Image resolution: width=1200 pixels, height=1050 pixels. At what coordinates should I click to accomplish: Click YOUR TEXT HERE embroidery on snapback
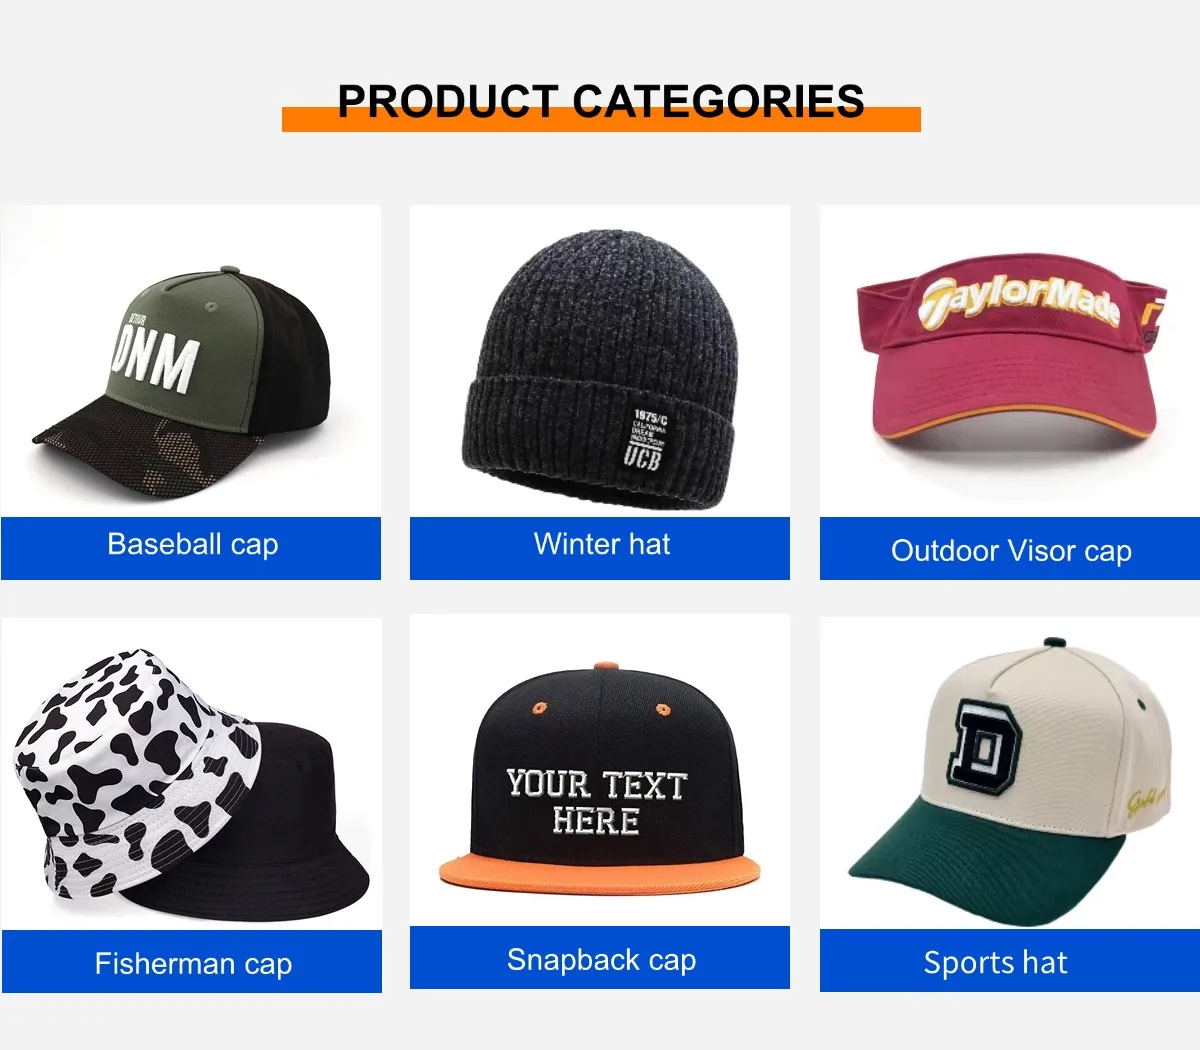(x=597, y=802)
